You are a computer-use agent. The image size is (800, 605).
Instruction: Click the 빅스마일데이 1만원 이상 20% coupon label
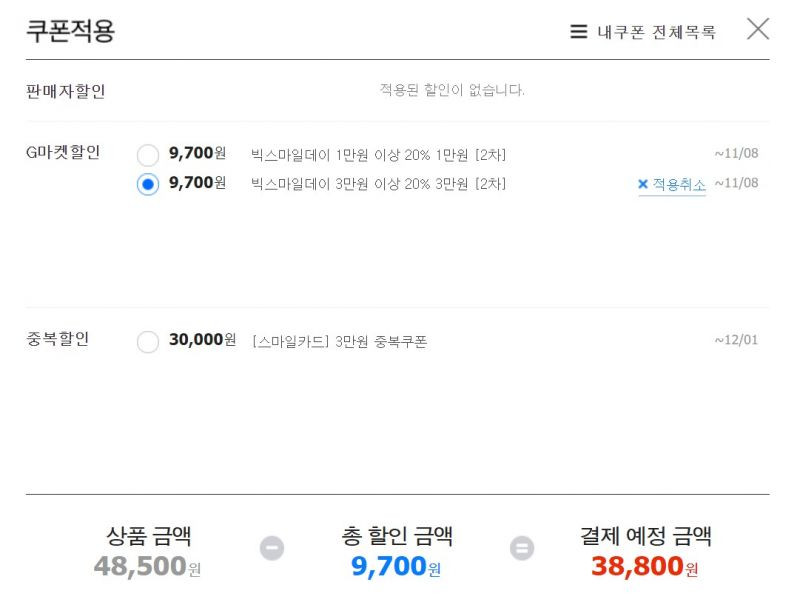click(378, 155)
